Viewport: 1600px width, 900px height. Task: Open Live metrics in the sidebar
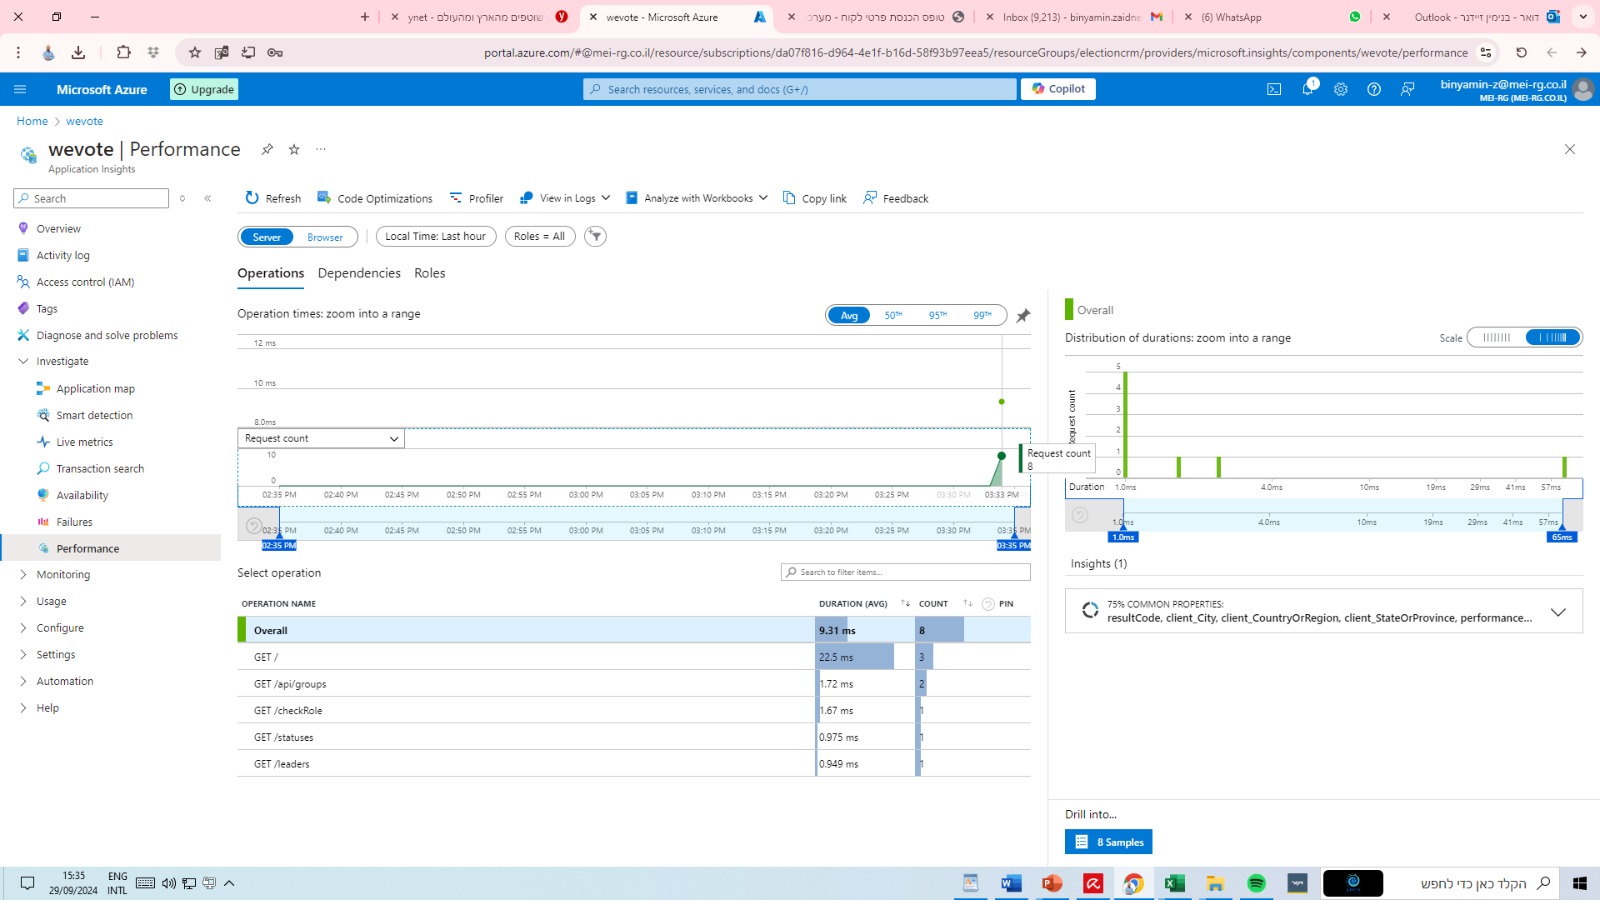pos(84,442)
